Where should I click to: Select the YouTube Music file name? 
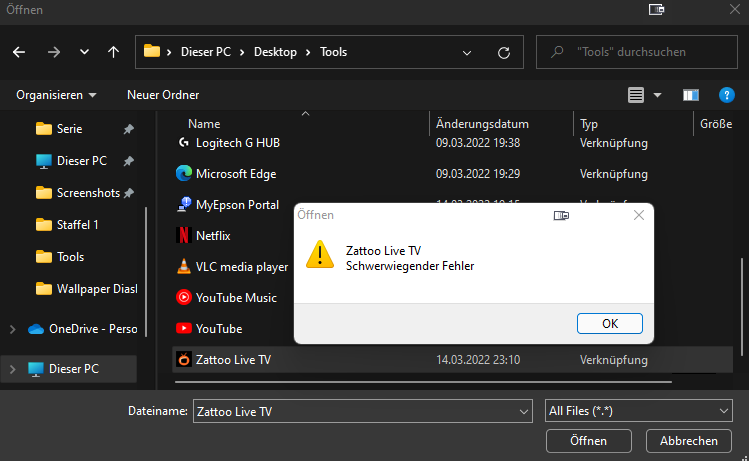click(x=236, y=298)
